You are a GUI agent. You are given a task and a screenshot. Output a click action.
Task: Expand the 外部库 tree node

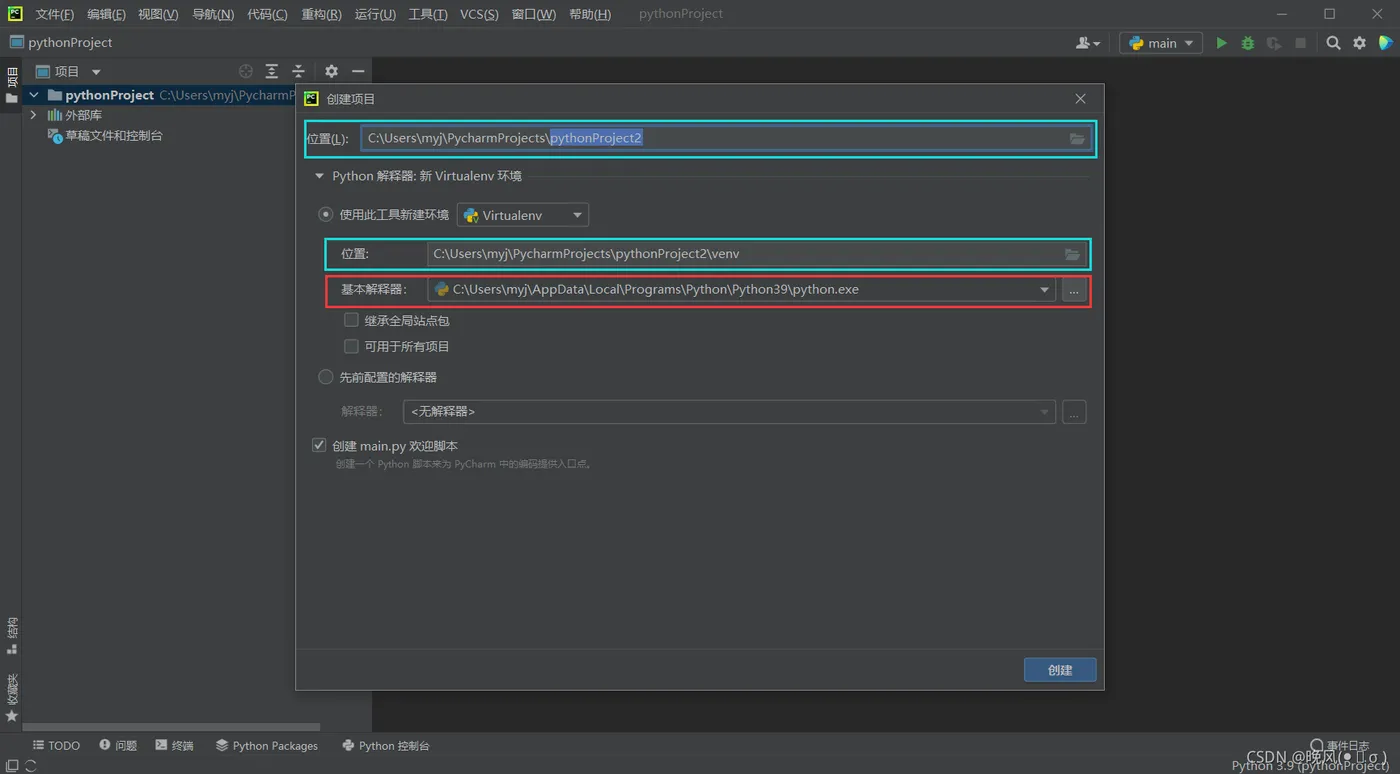34,115
